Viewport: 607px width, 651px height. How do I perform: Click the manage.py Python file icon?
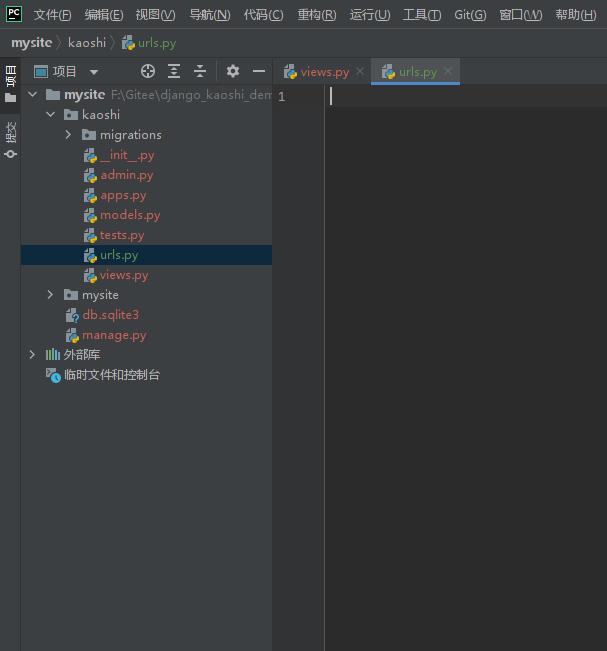coord(72,335)
